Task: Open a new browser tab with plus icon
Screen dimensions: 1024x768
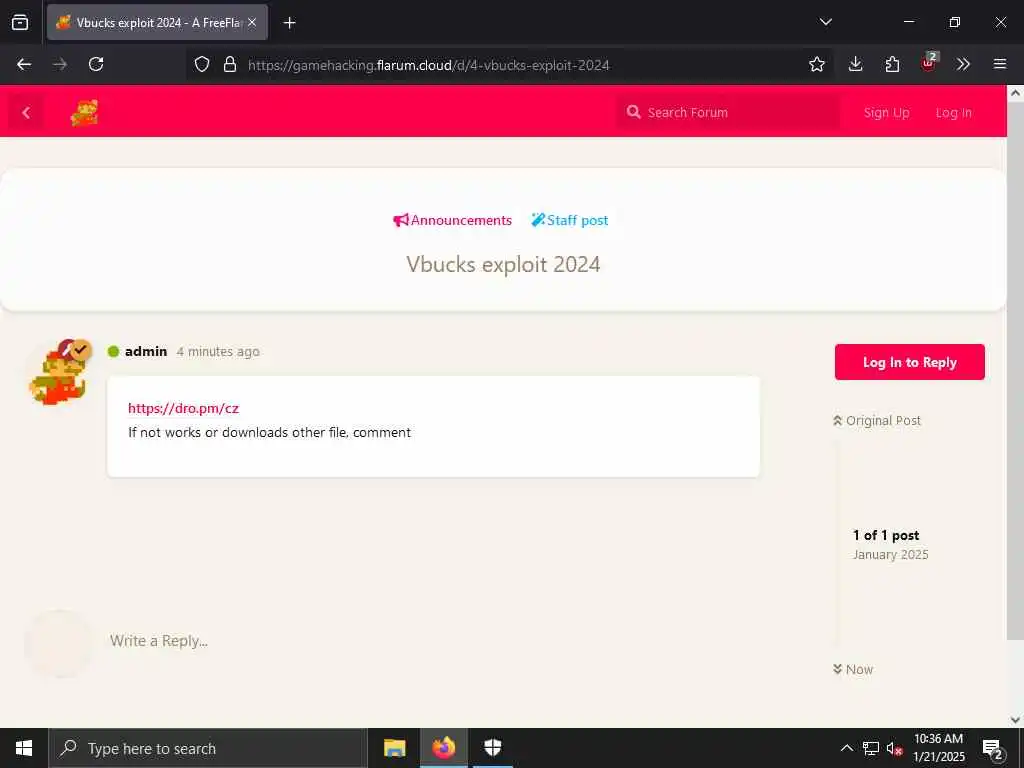Action: [290, 23]
